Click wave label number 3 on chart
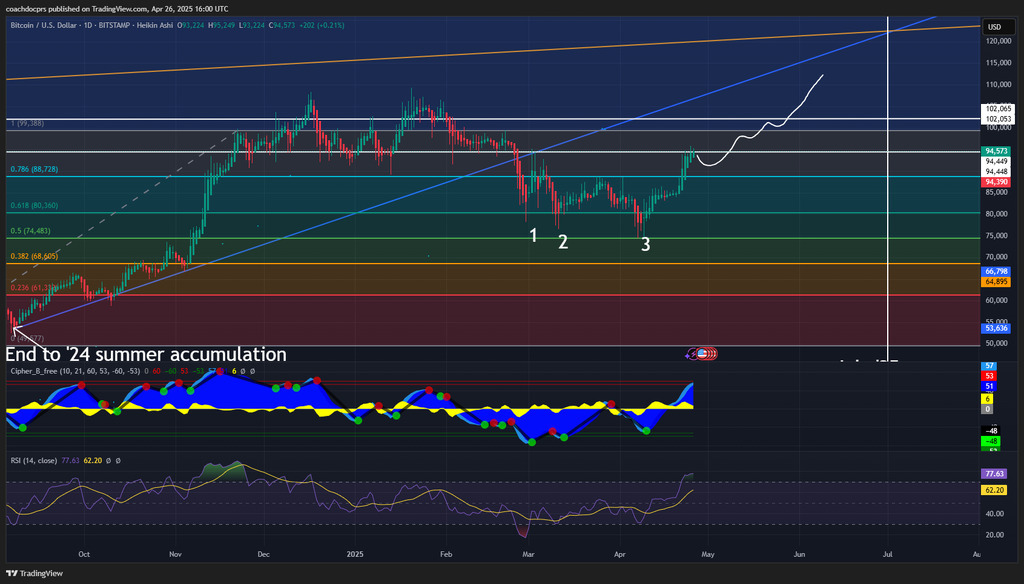Viewport: 1024px width, 584px height. point(646,244)
